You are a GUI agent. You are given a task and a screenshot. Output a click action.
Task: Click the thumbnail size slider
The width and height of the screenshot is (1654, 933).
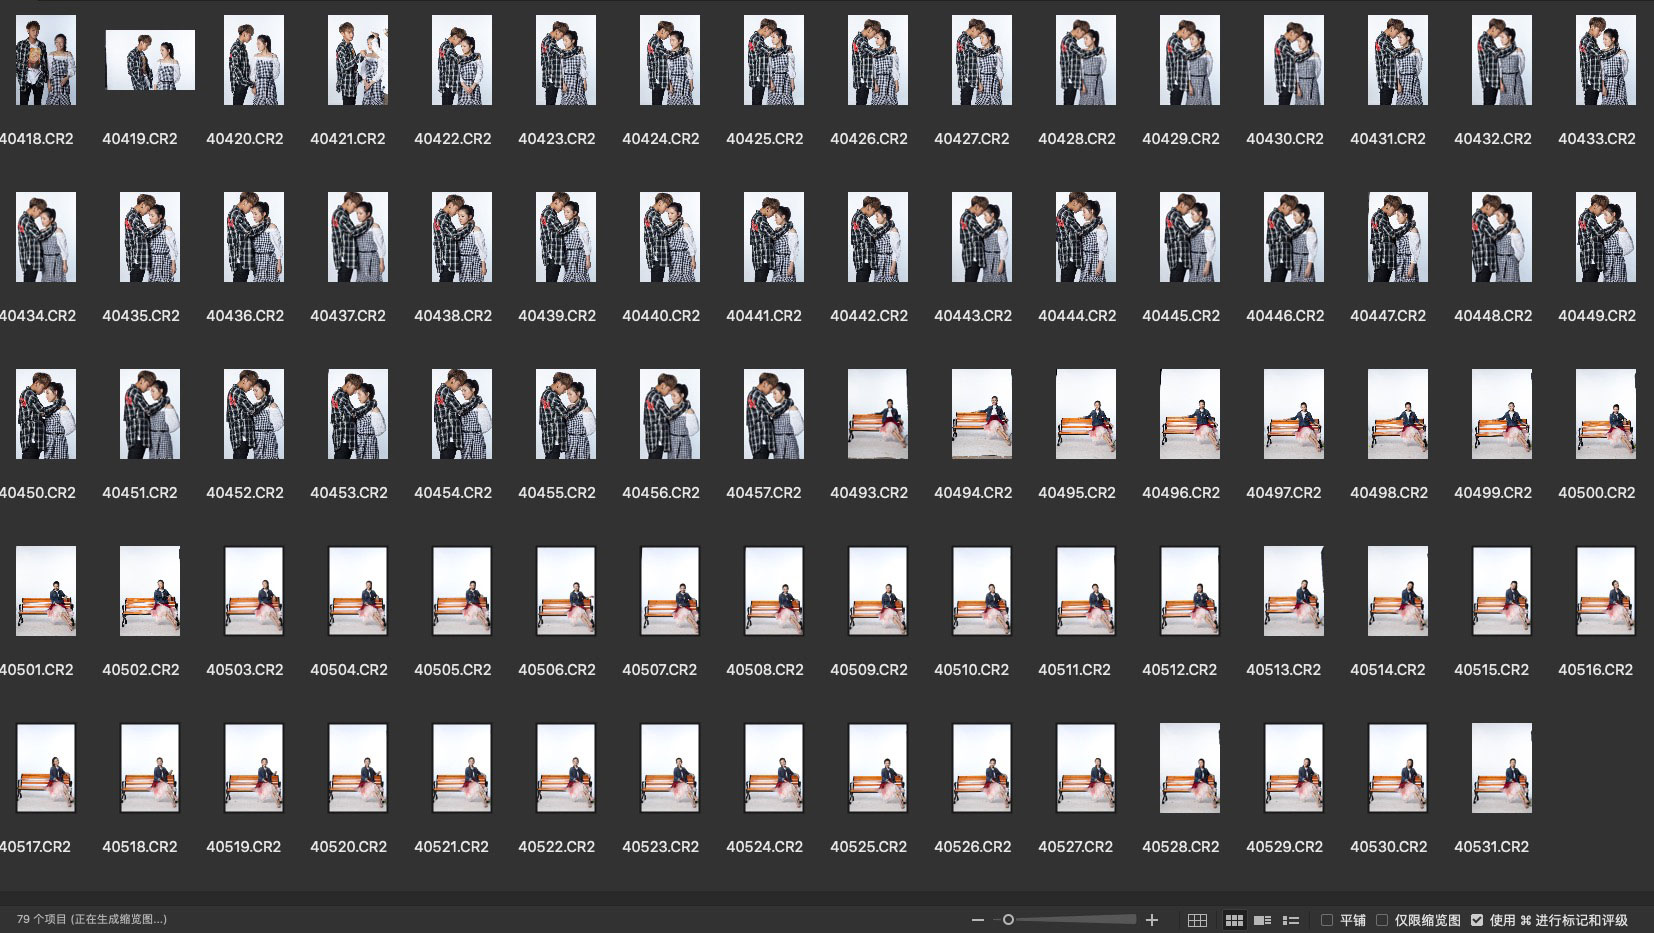[1070, 920]
